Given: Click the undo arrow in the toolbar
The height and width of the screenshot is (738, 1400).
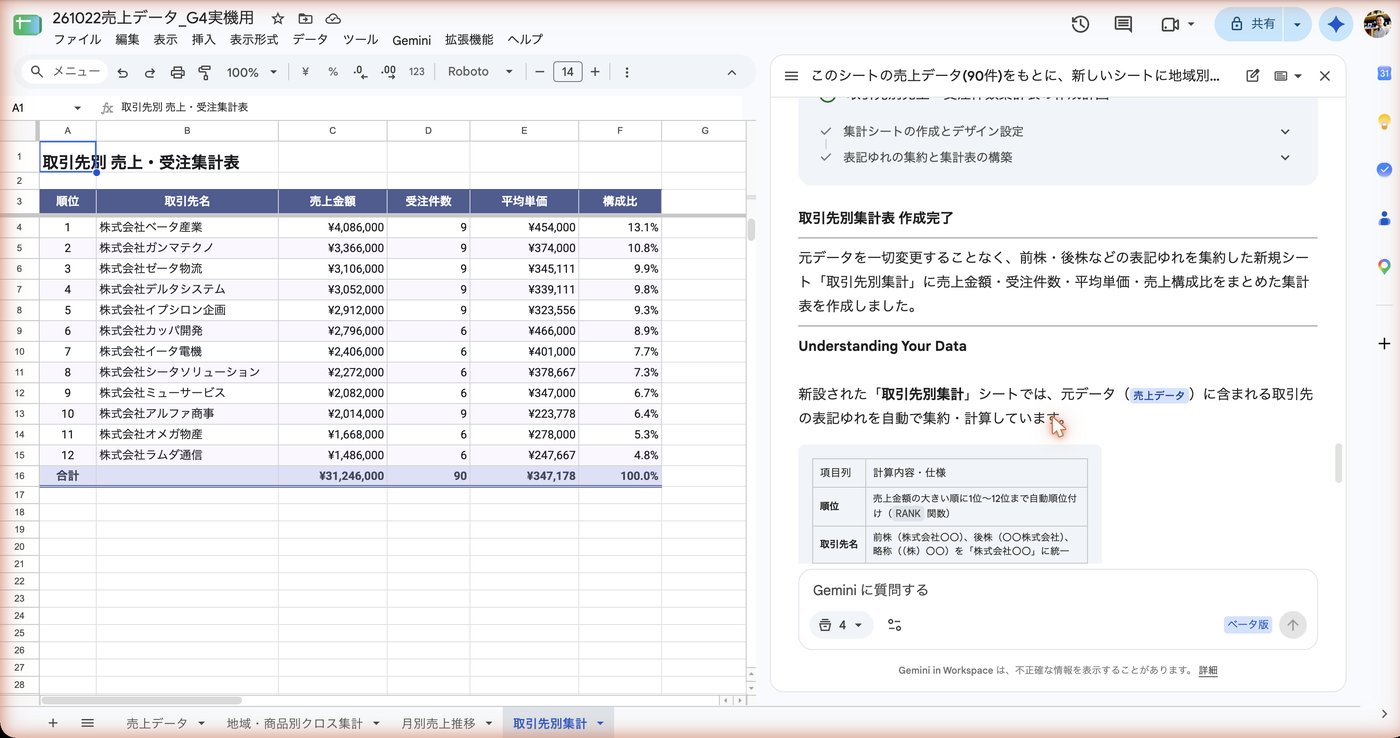Looking at the screenshot, I should [x=122, y=72].
